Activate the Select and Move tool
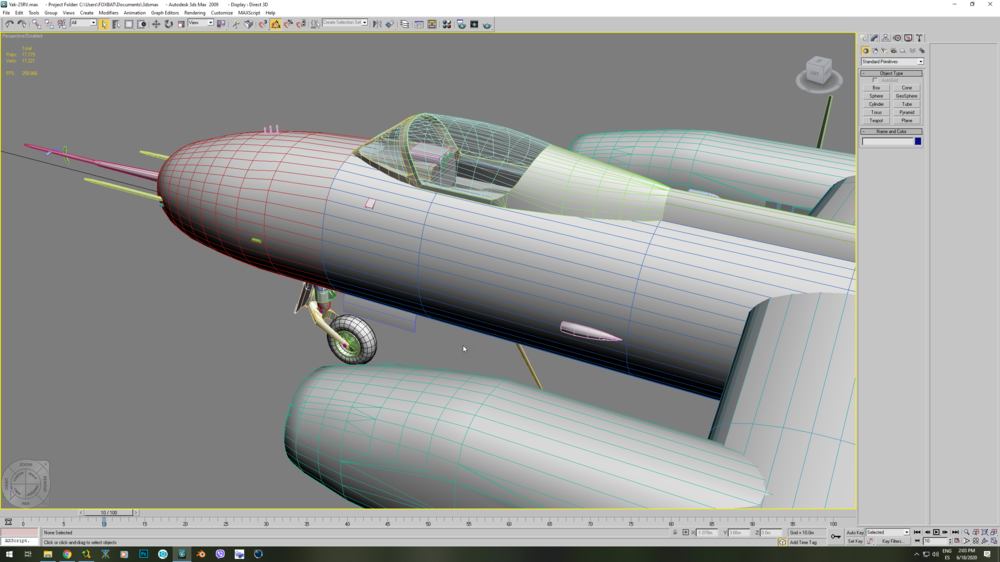1000x562 pixels. [156, 24]
